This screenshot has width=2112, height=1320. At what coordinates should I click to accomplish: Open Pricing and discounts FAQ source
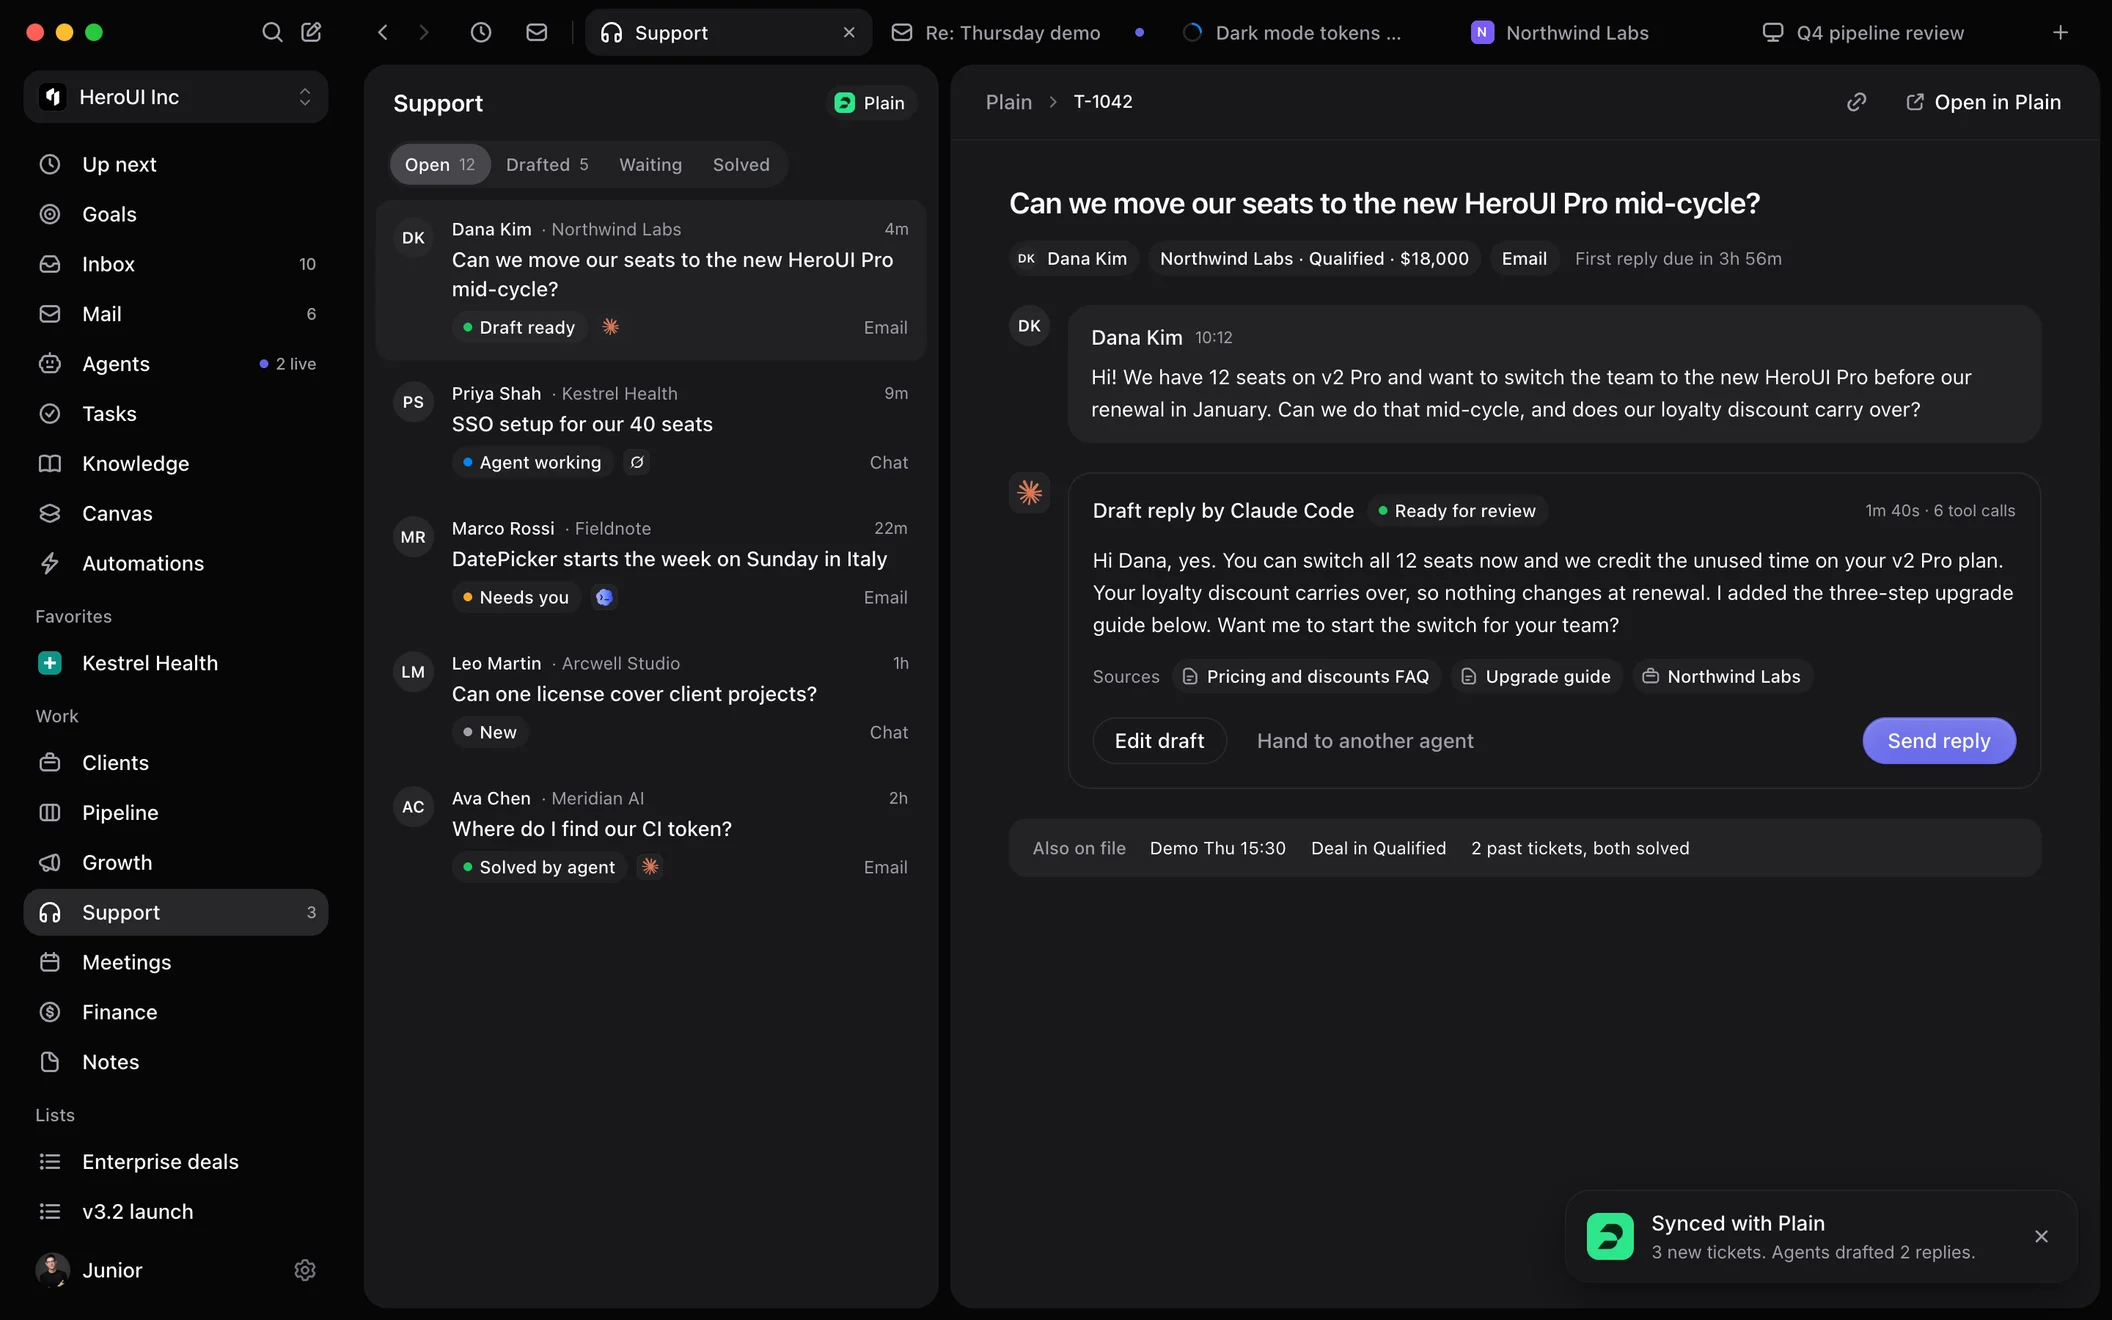coord(1306,677)
